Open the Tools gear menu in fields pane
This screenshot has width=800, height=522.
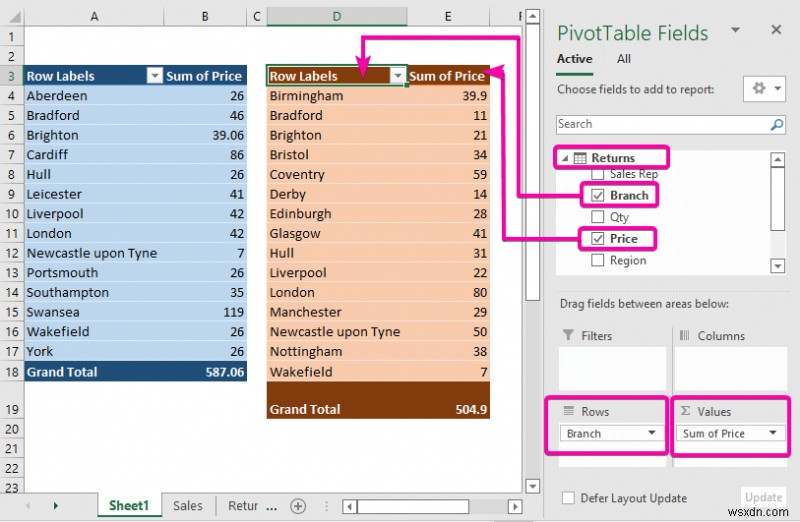[x=764, y=89]
